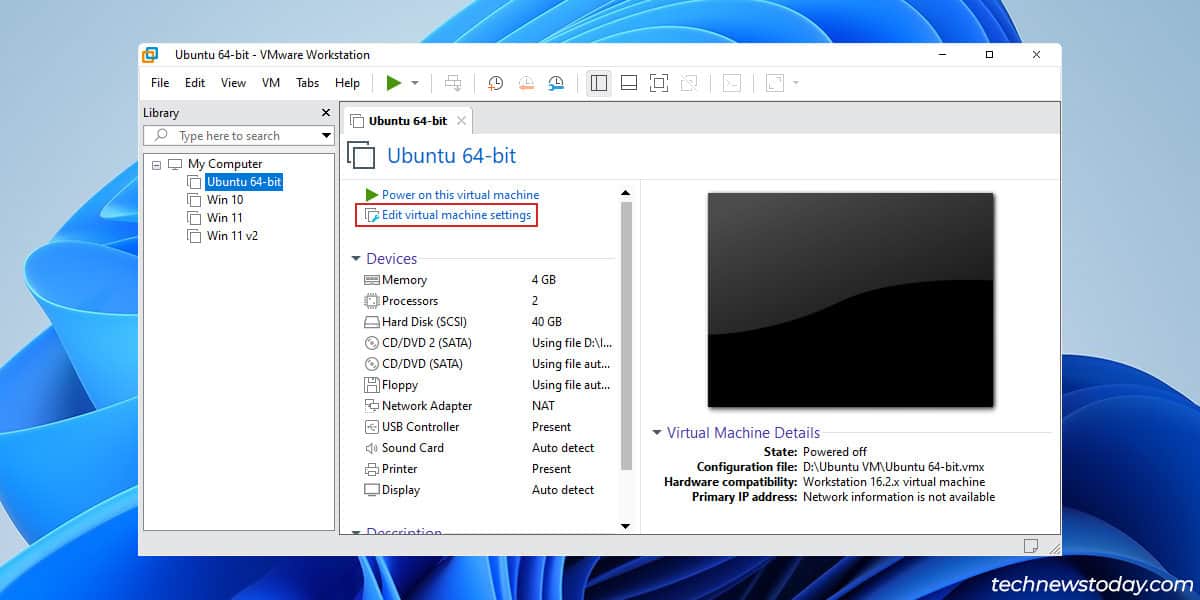Take a snapshot using clock icon

tap(495, 83)
